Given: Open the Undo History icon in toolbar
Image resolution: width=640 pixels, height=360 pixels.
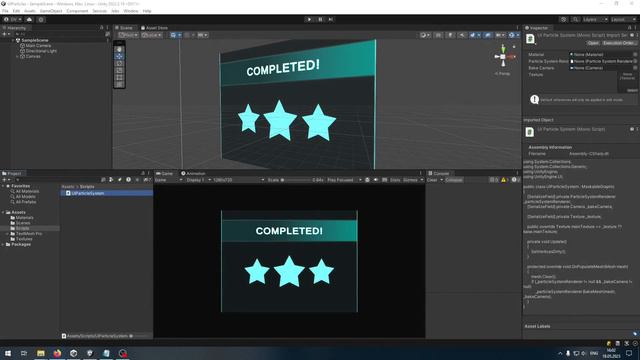Looking at the screenshot, I should click(564, 19).
